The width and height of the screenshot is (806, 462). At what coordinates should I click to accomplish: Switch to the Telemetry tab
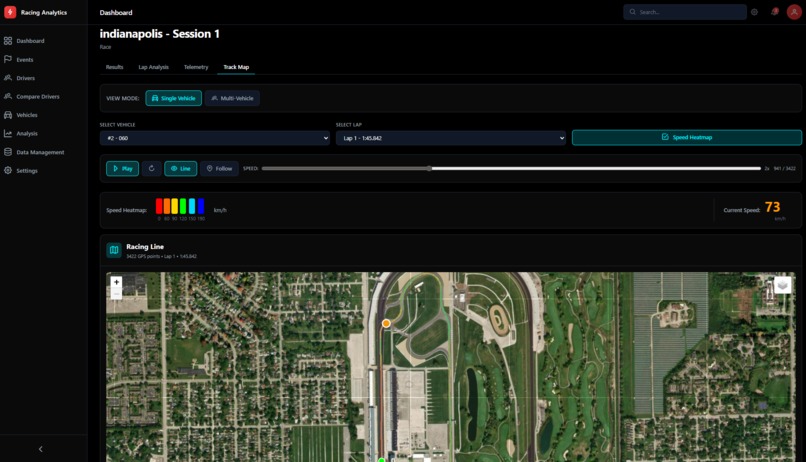(196, 67)
